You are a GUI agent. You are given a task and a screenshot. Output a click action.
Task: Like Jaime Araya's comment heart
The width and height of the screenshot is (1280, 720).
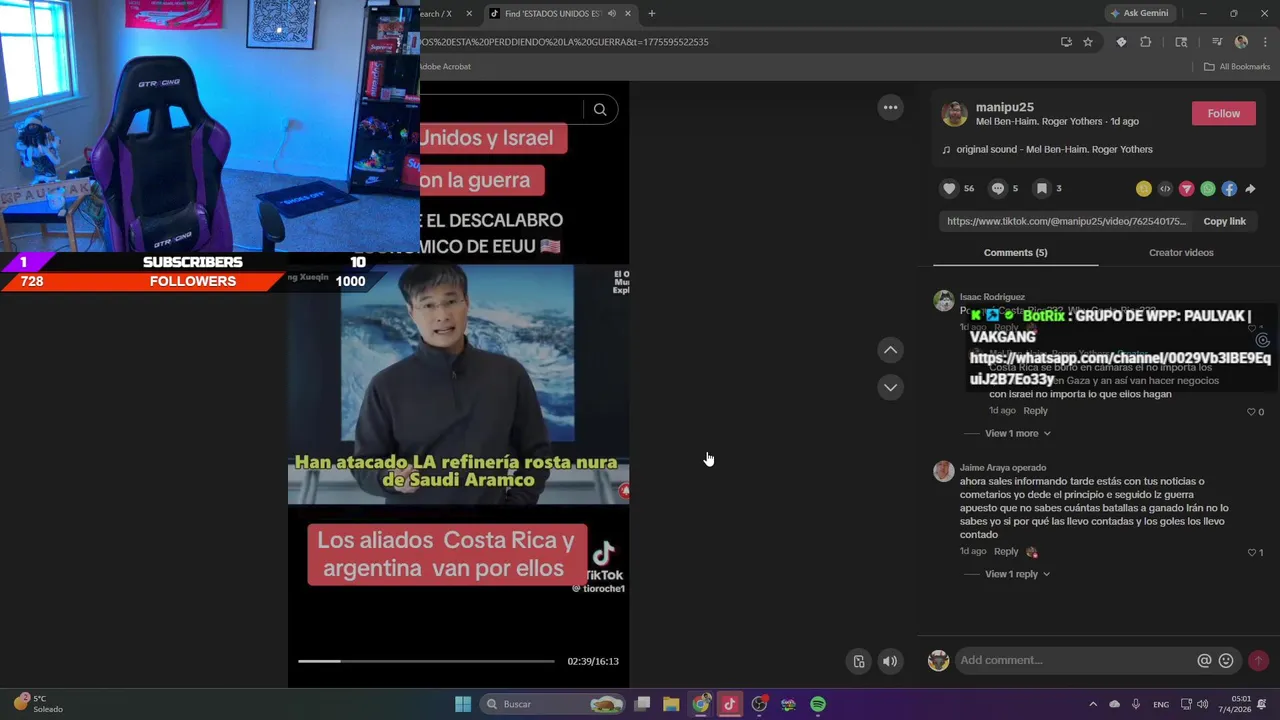pos(1251,552)
